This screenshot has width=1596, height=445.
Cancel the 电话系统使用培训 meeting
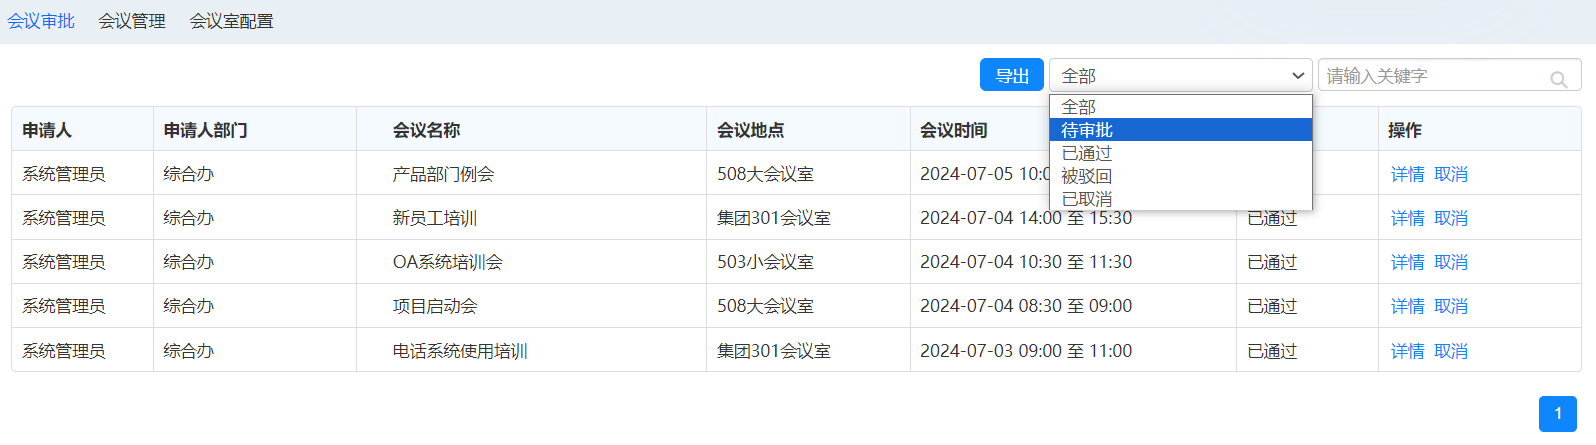pos(1451,351)
